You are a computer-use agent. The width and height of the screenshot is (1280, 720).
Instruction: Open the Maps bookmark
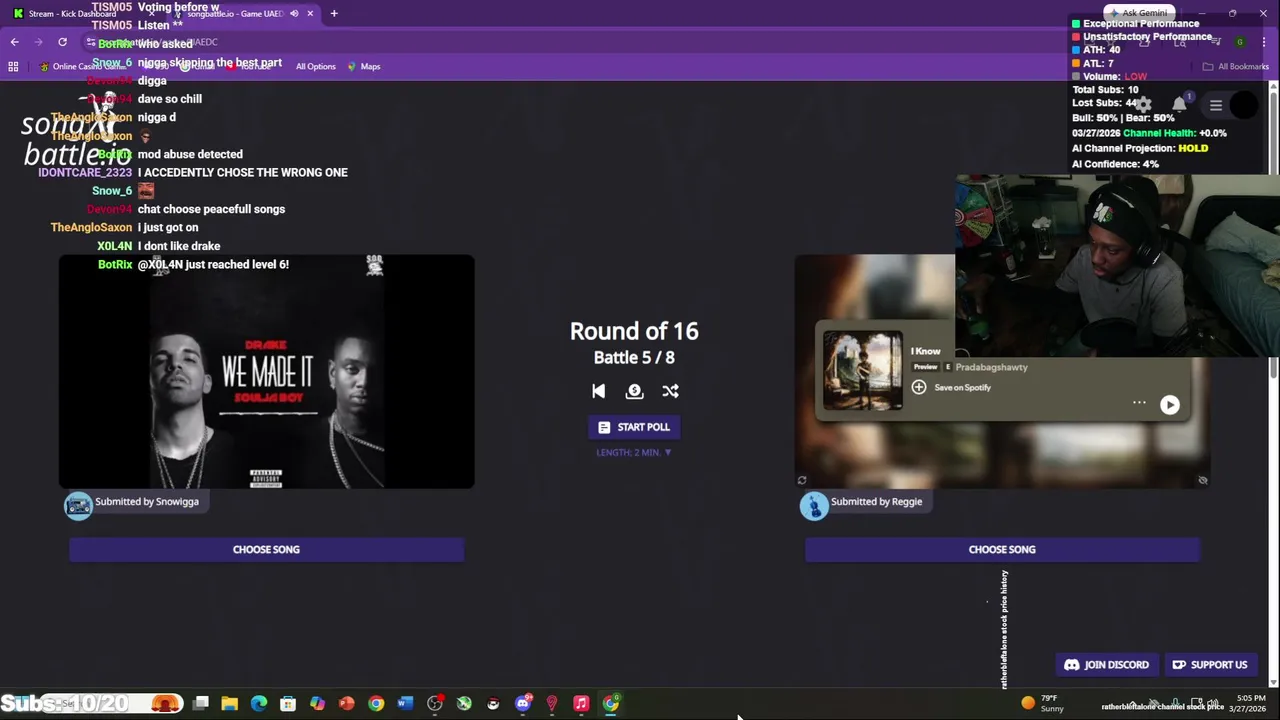click(364, 67)
